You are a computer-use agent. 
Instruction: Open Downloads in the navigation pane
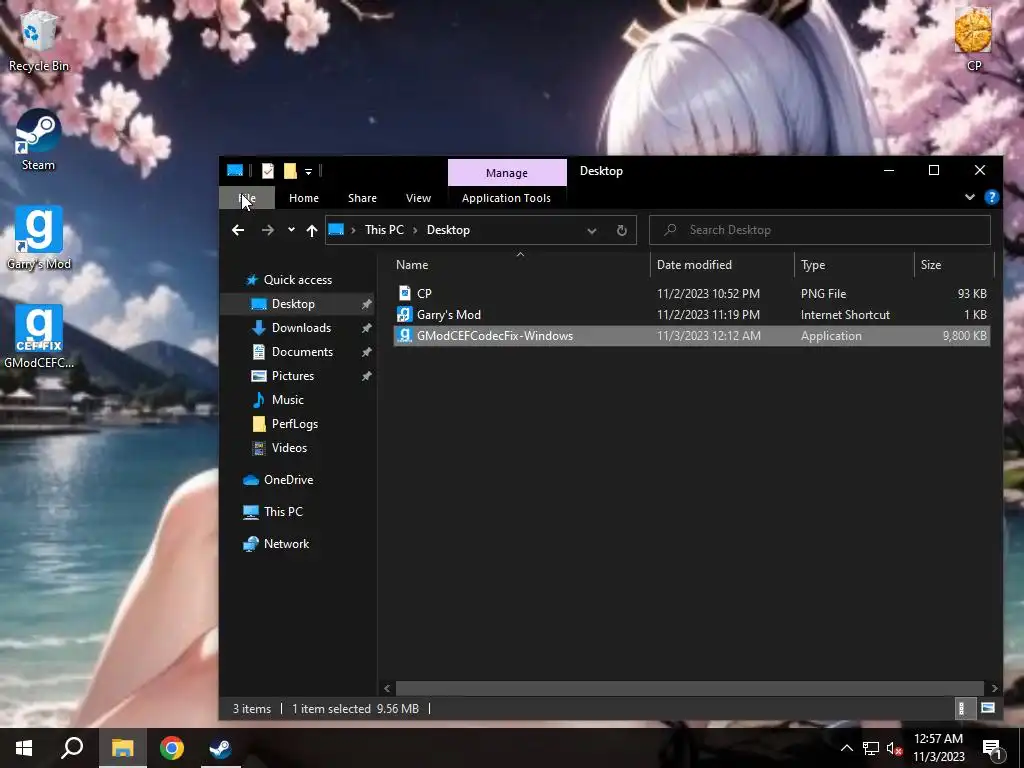click(x=300, y=328)
